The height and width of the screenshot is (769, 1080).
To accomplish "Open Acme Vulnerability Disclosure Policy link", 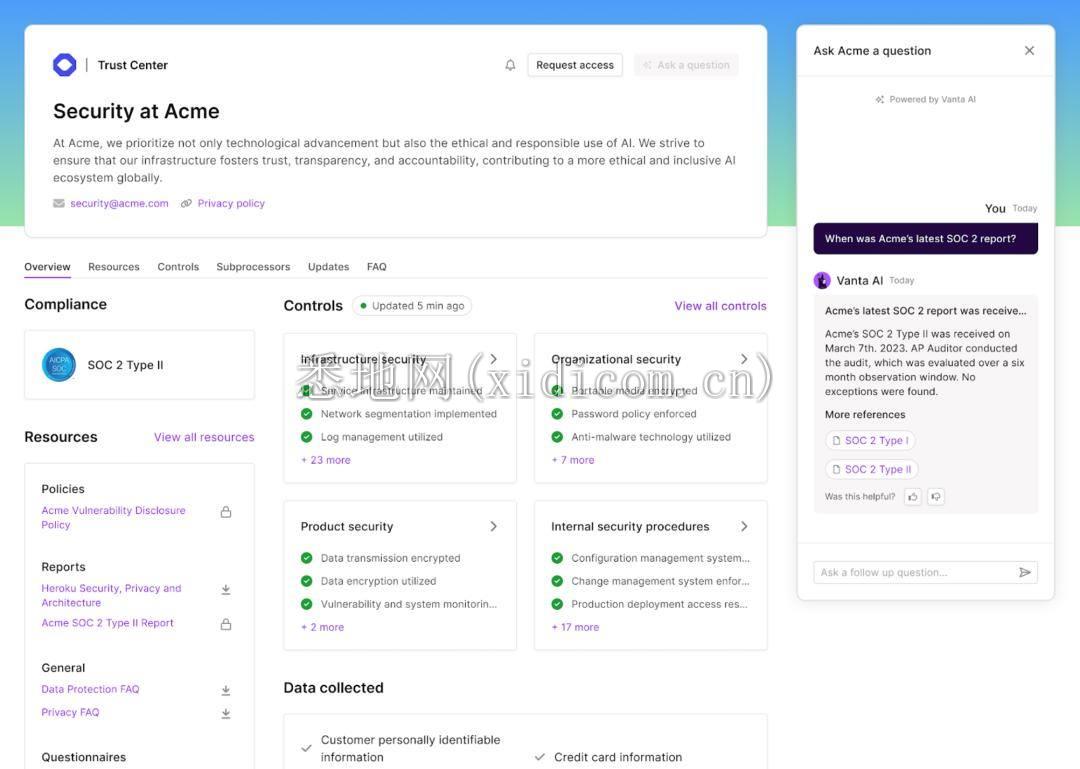I will click(113, 517).
